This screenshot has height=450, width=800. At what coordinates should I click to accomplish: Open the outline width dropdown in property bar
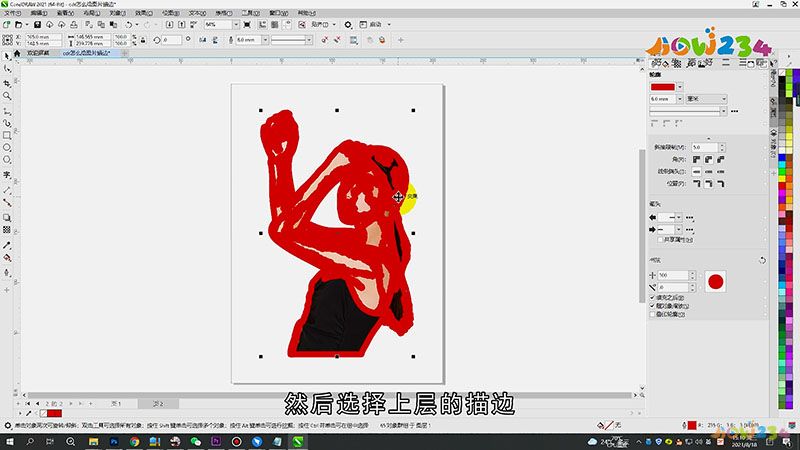coord(265,40)
